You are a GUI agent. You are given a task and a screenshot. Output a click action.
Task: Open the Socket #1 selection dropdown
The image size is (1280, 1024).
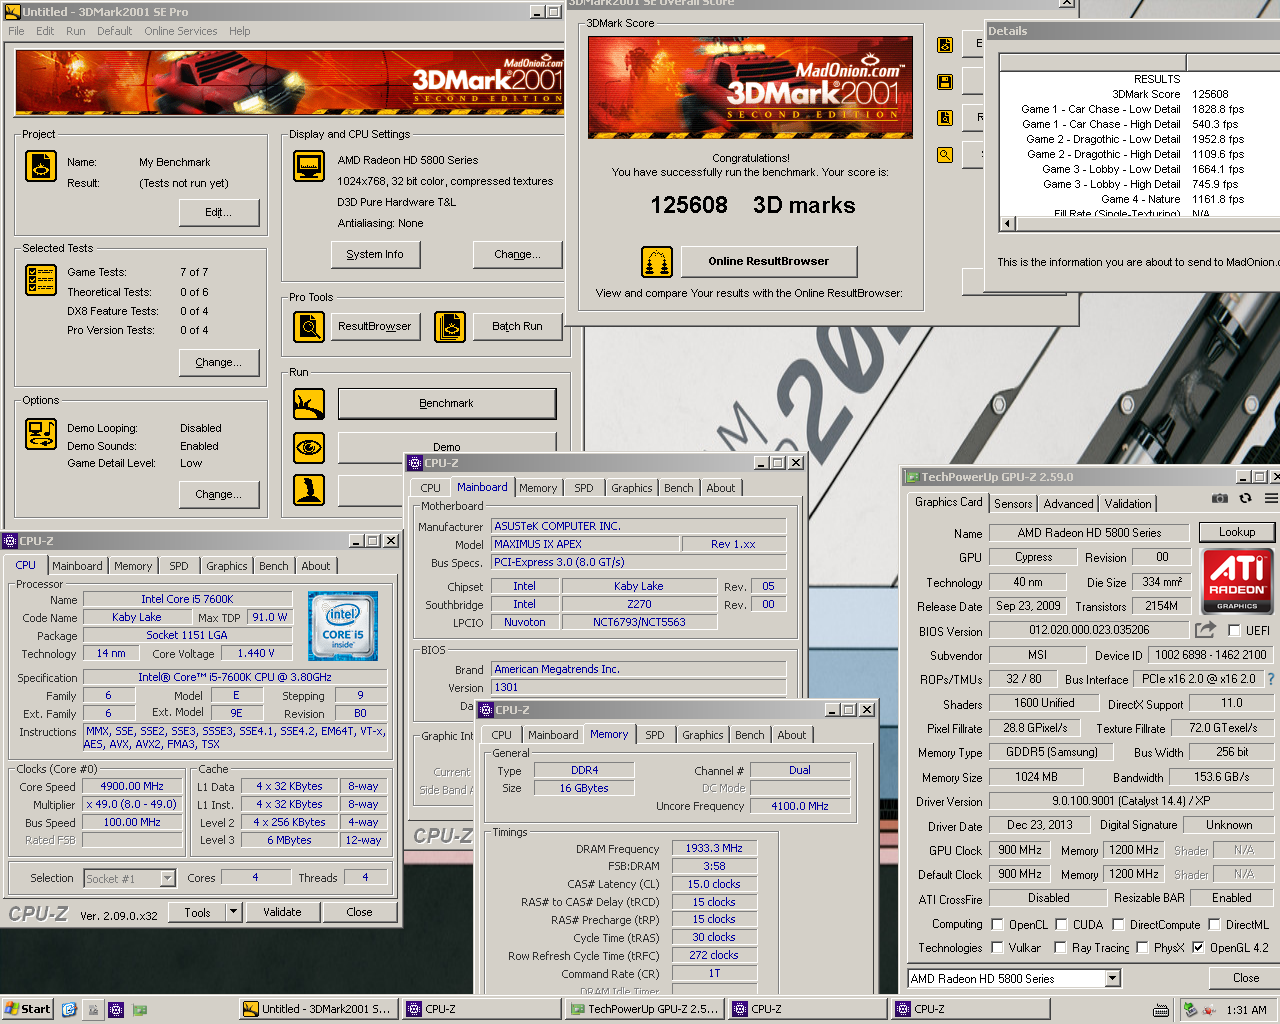tap(167, 878)
